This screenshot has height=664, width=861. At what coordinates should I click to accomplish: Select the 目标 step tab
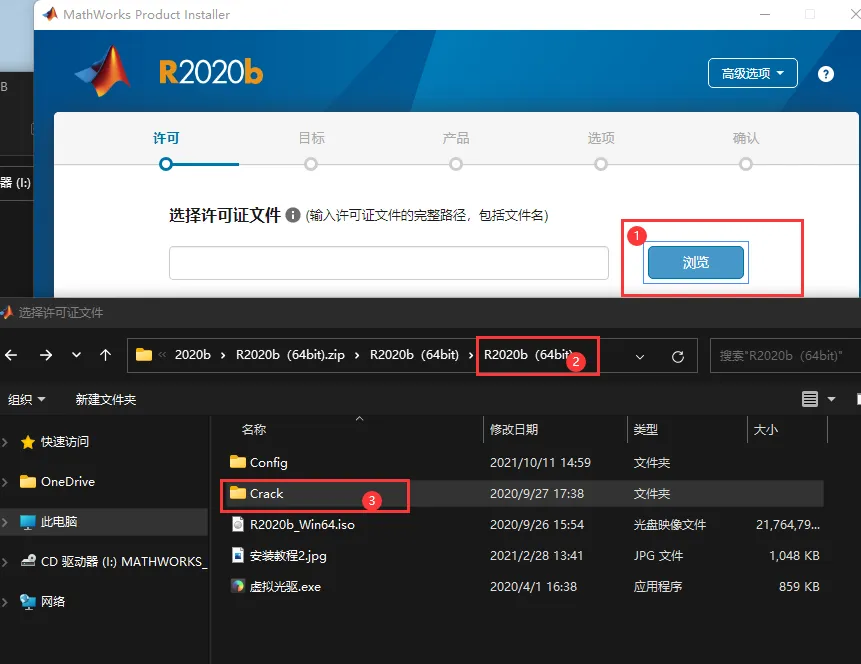(311, 138)
